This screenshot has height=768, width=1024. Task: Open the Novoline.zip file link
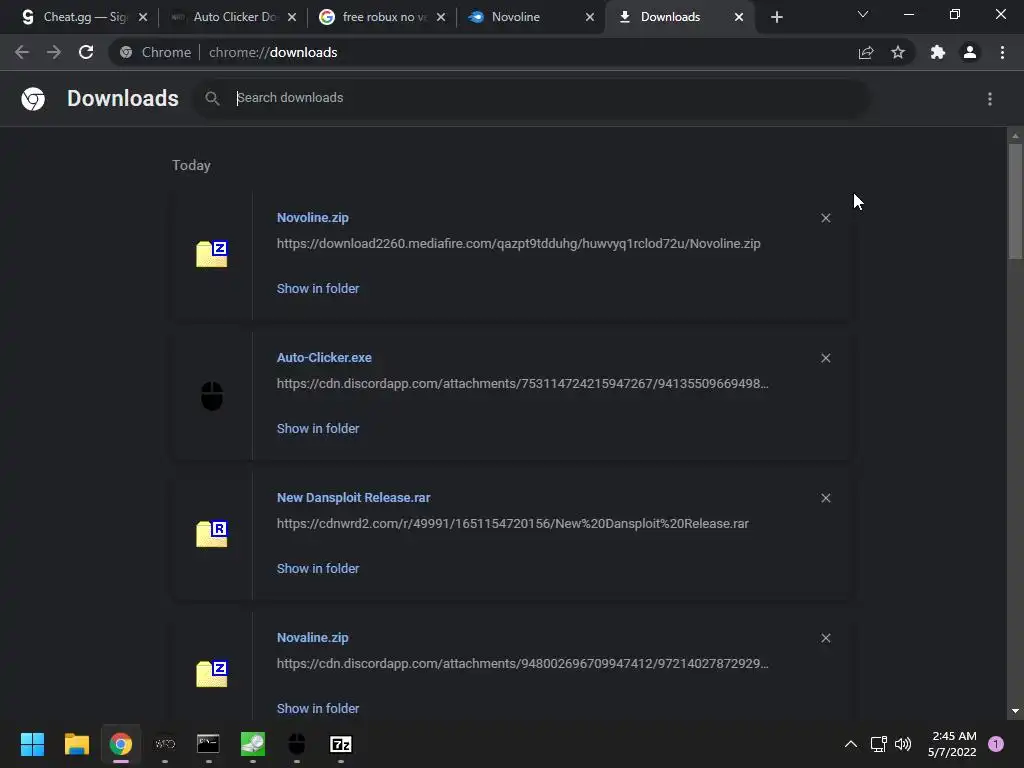click(x=313, y=217)
